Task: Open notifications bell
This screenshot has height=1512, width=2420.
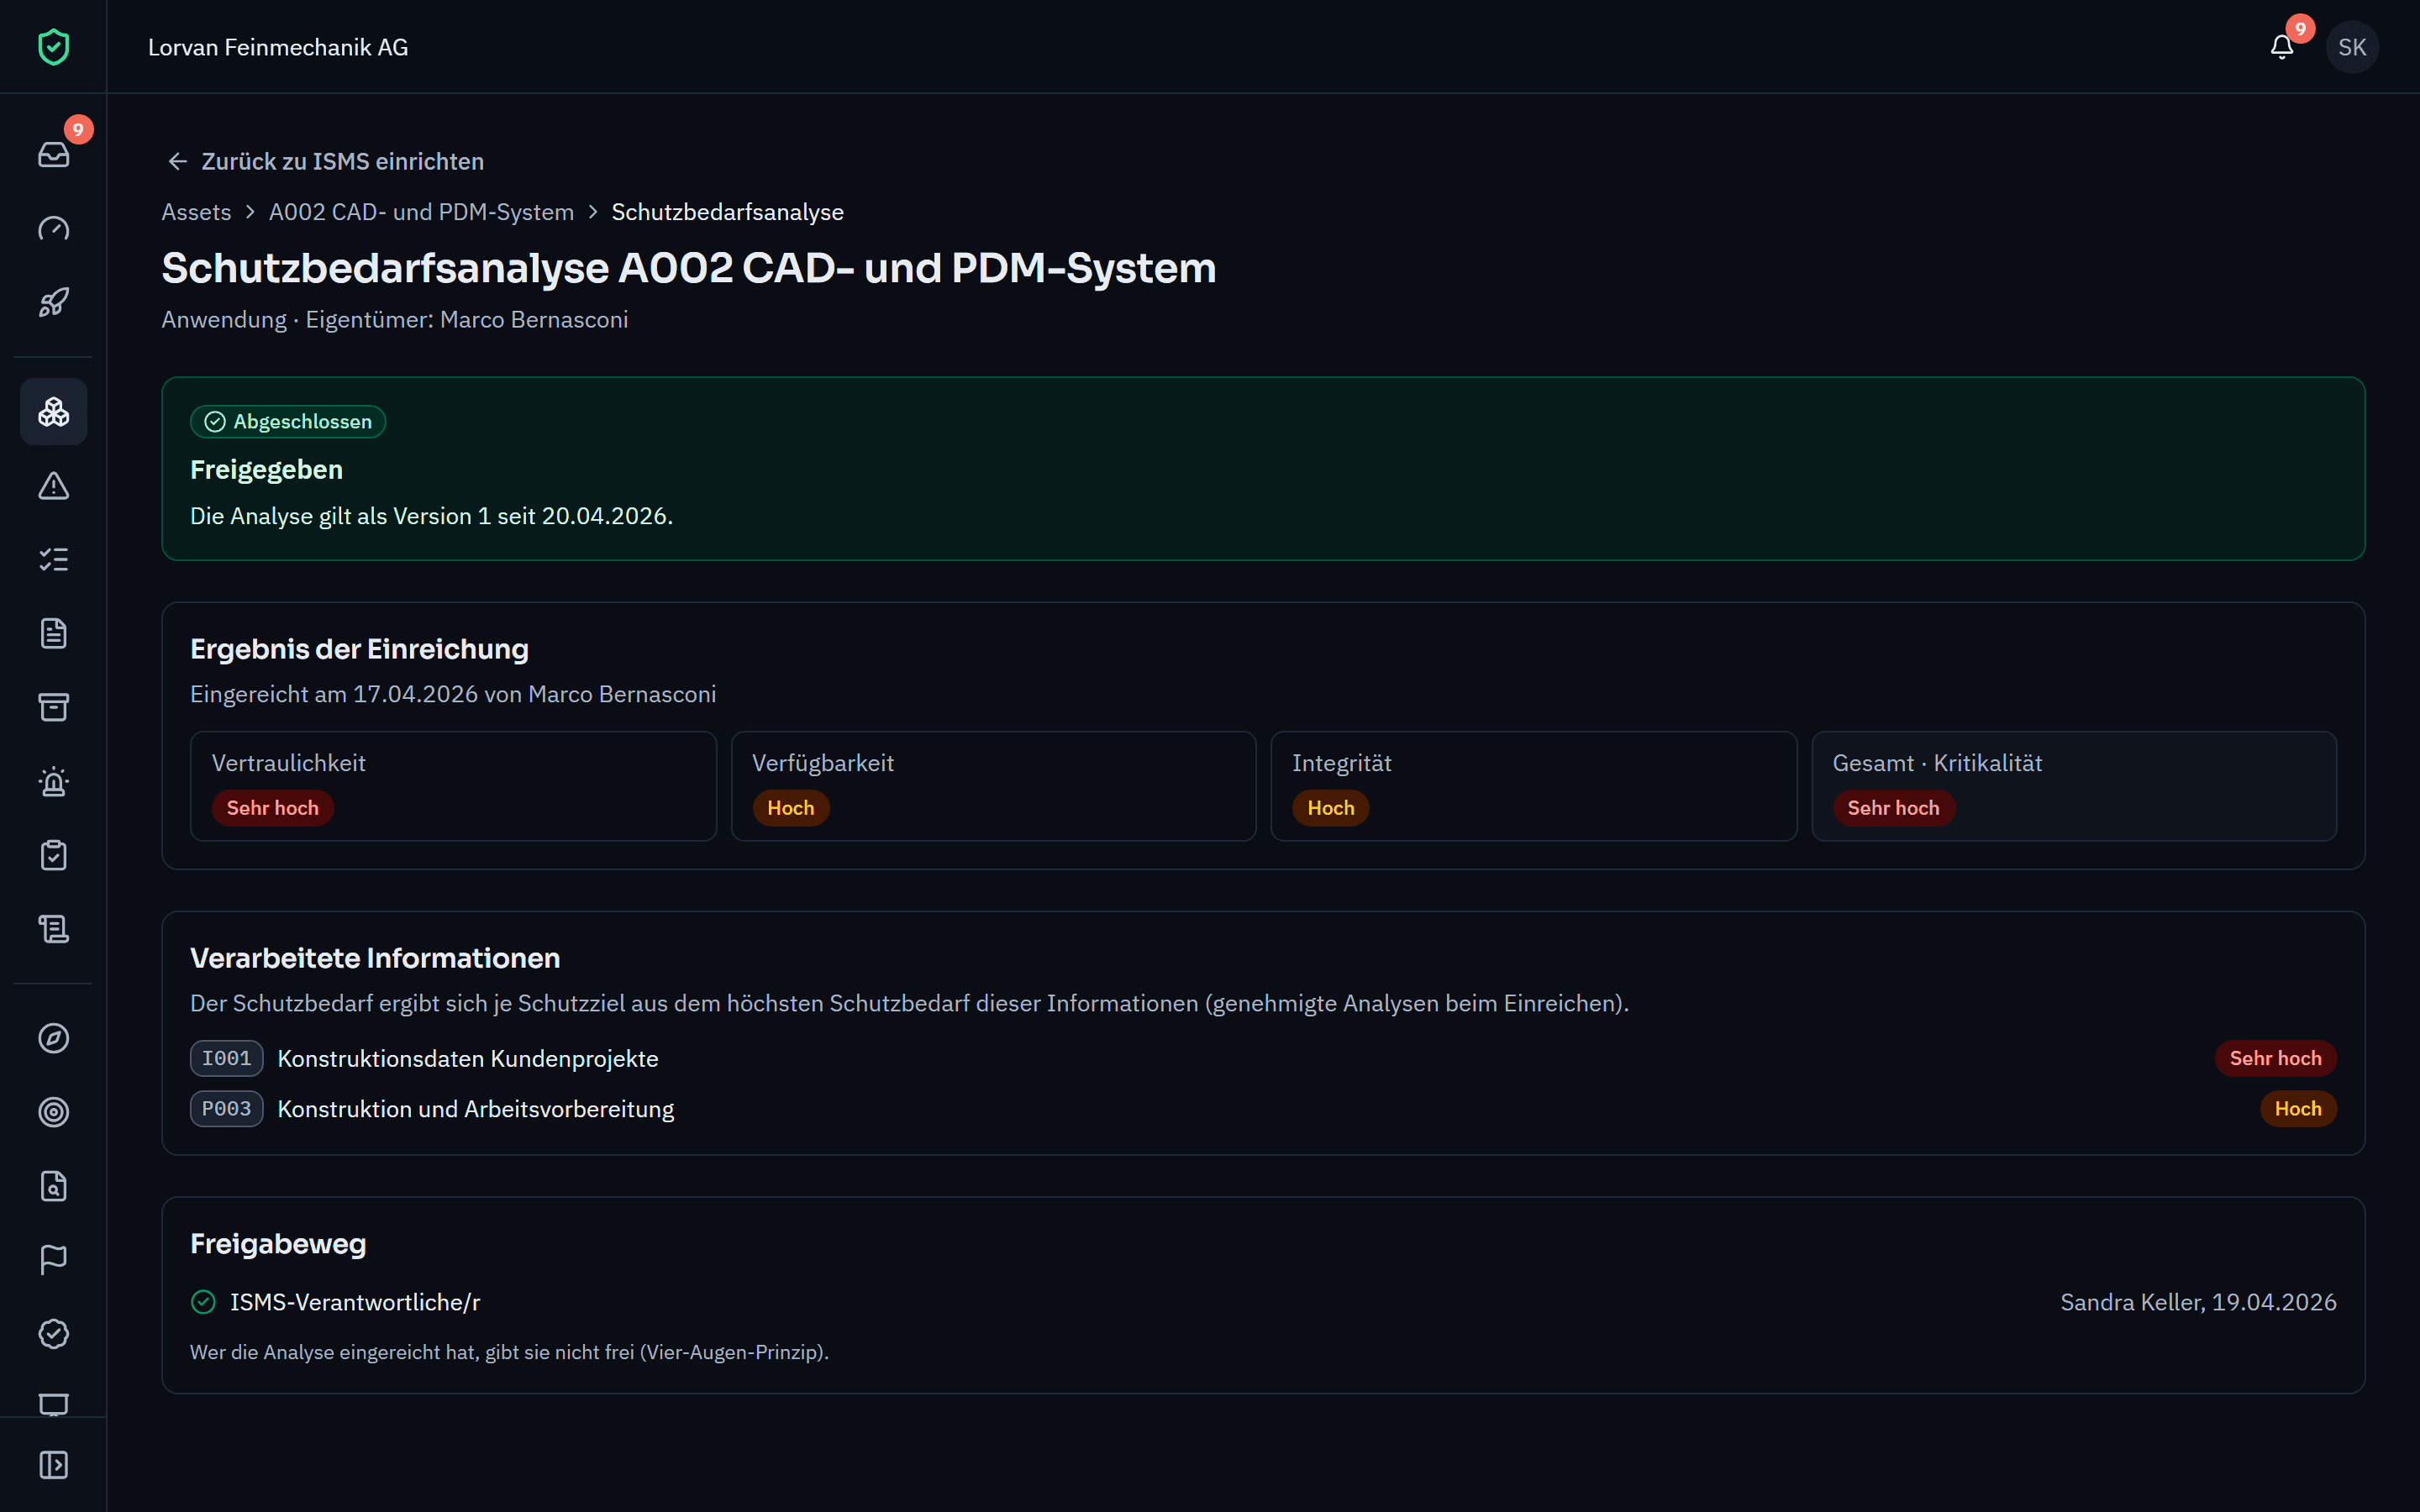Action: (2282, 47)
